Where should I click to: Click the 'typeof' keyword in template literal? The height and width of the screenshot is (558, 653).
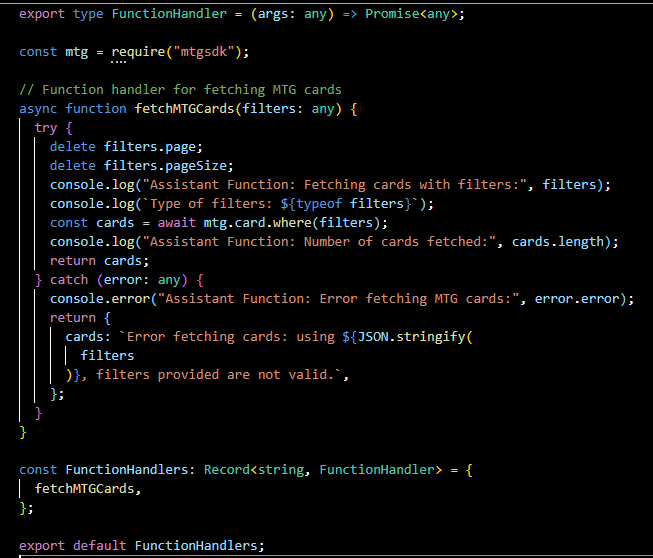pyautogui.click(x=319, y=204)
